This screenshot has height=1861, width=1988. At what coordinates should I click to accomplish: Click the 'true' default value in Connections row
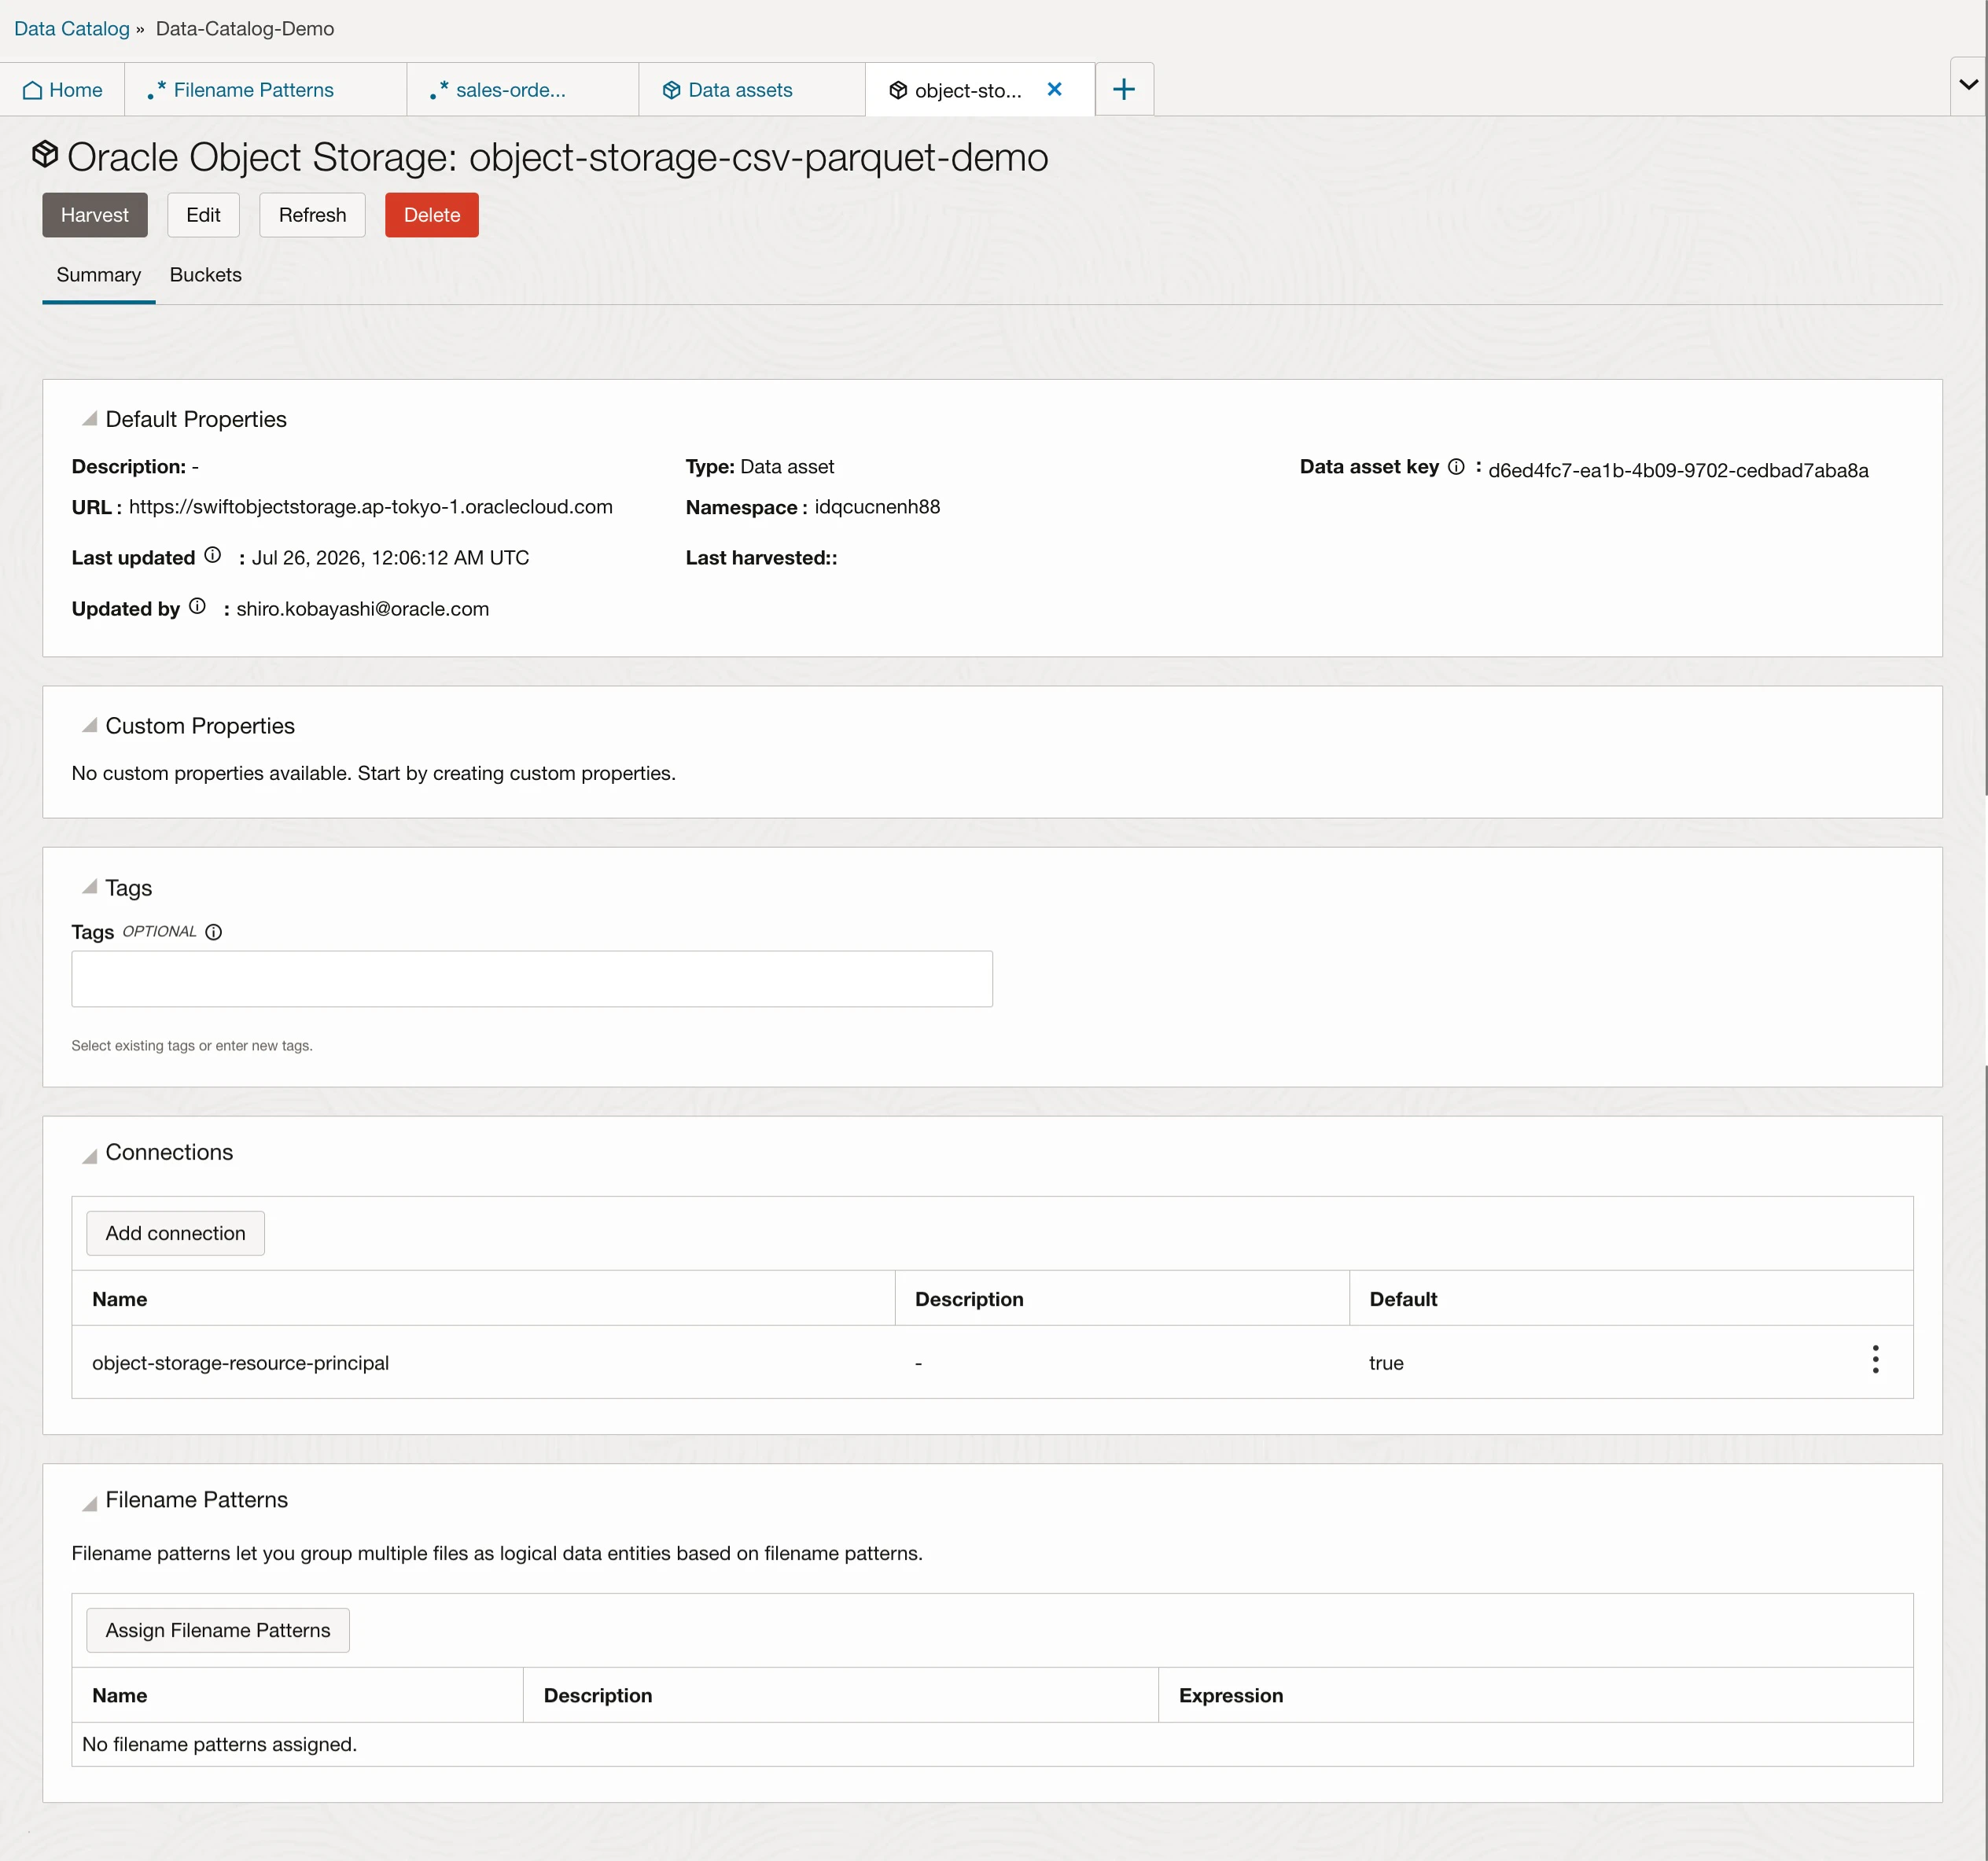click(x=1386, y=1363)
